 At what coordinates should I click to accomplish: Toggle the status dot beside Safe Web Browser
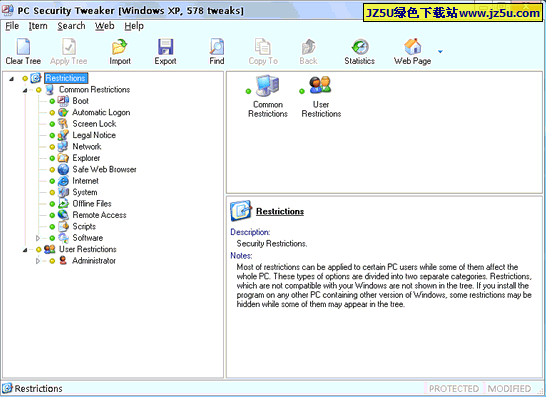pos(52,170)
